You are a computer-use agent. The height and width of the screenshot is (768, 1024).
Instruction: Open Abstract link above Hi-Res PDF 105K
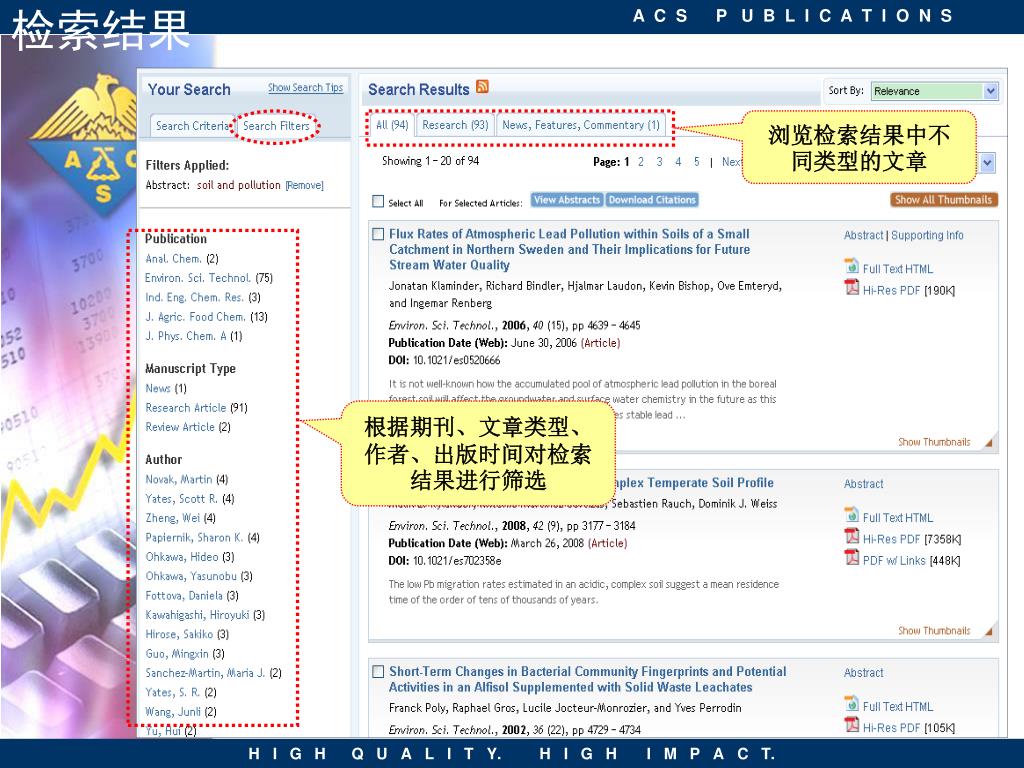[863, 673]
